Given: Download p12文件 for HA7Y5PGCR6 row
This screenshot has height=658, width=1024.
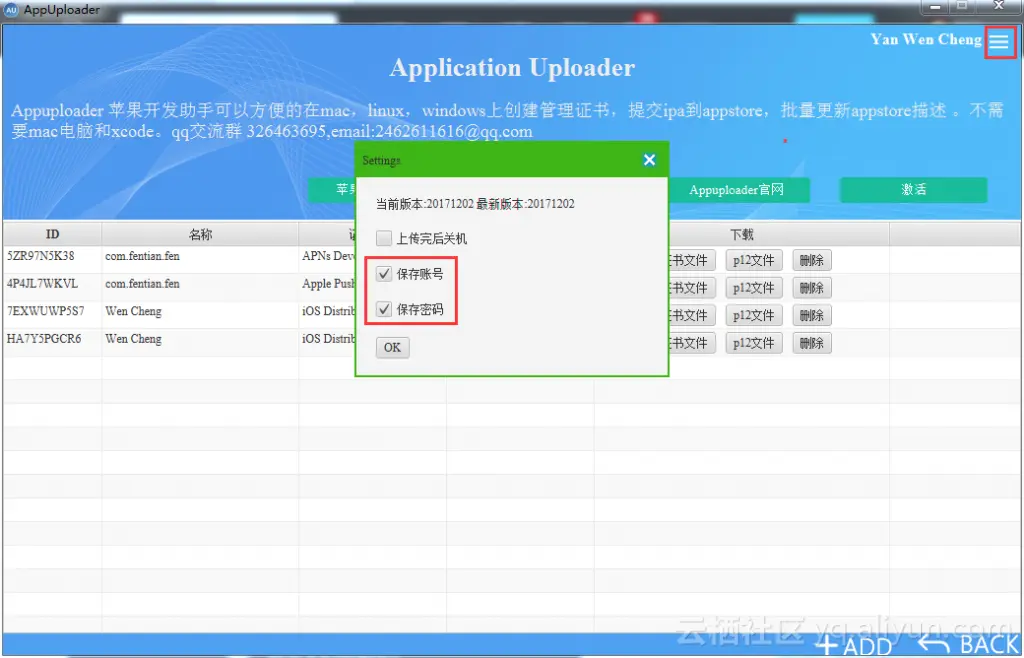Looking at the screenshot, I should click(754, 343).
